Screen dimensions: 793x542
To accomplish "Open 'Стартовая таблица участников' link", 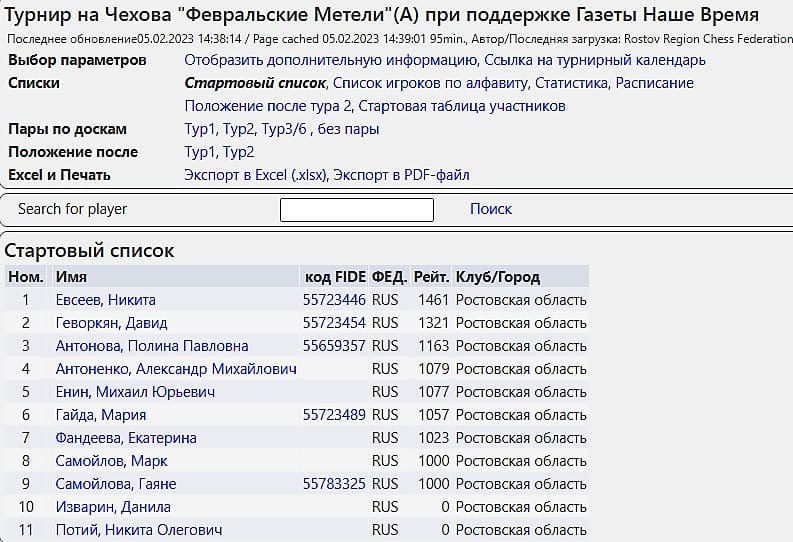I will coord(462,106).
